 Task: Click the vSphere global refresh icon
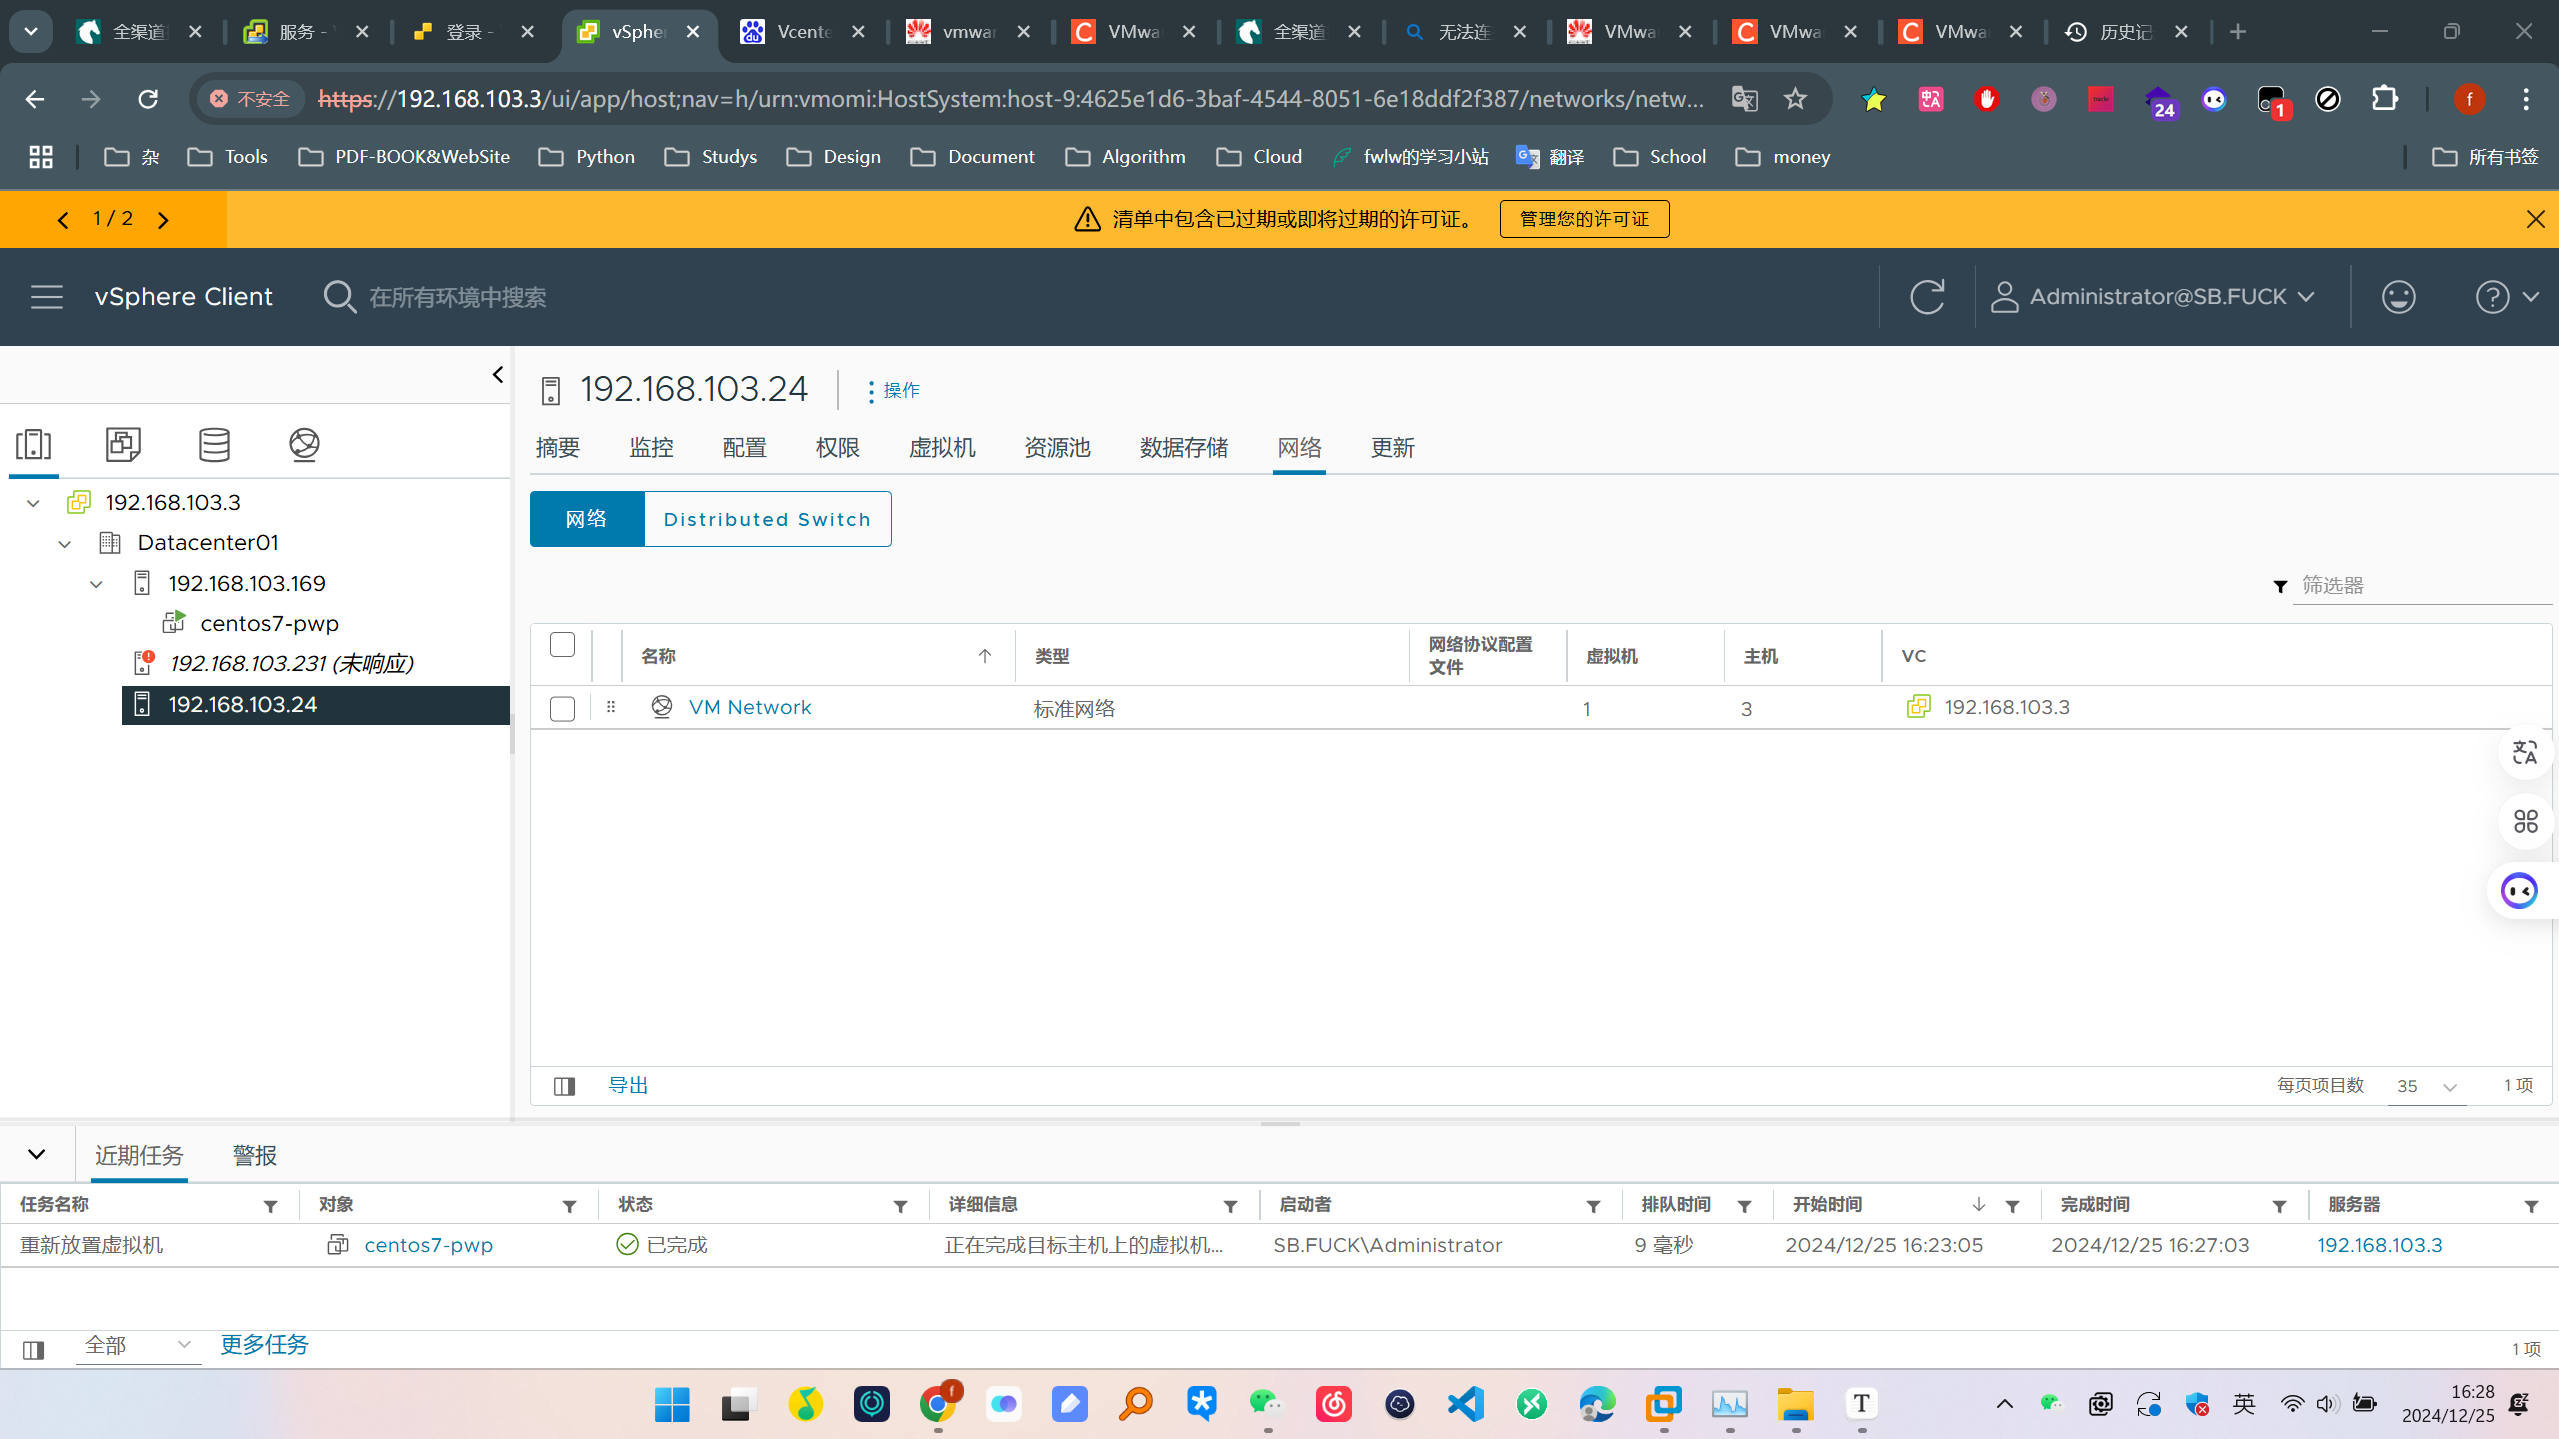1927,297
